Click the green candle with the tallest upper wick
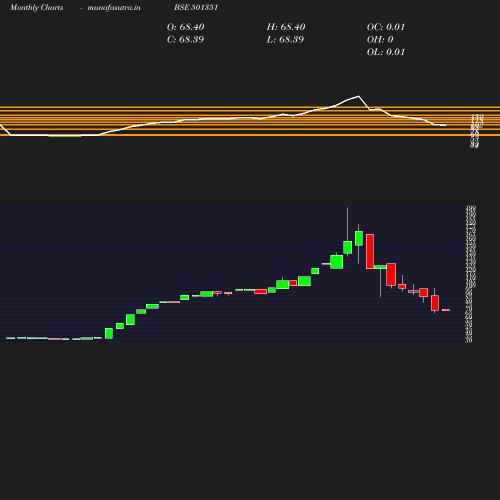 pos(347,247)
